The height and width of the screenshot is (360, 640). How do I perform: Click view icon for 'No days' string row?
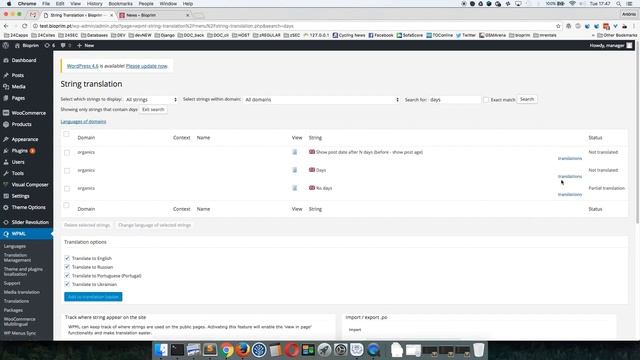click(x=295, y=188)
